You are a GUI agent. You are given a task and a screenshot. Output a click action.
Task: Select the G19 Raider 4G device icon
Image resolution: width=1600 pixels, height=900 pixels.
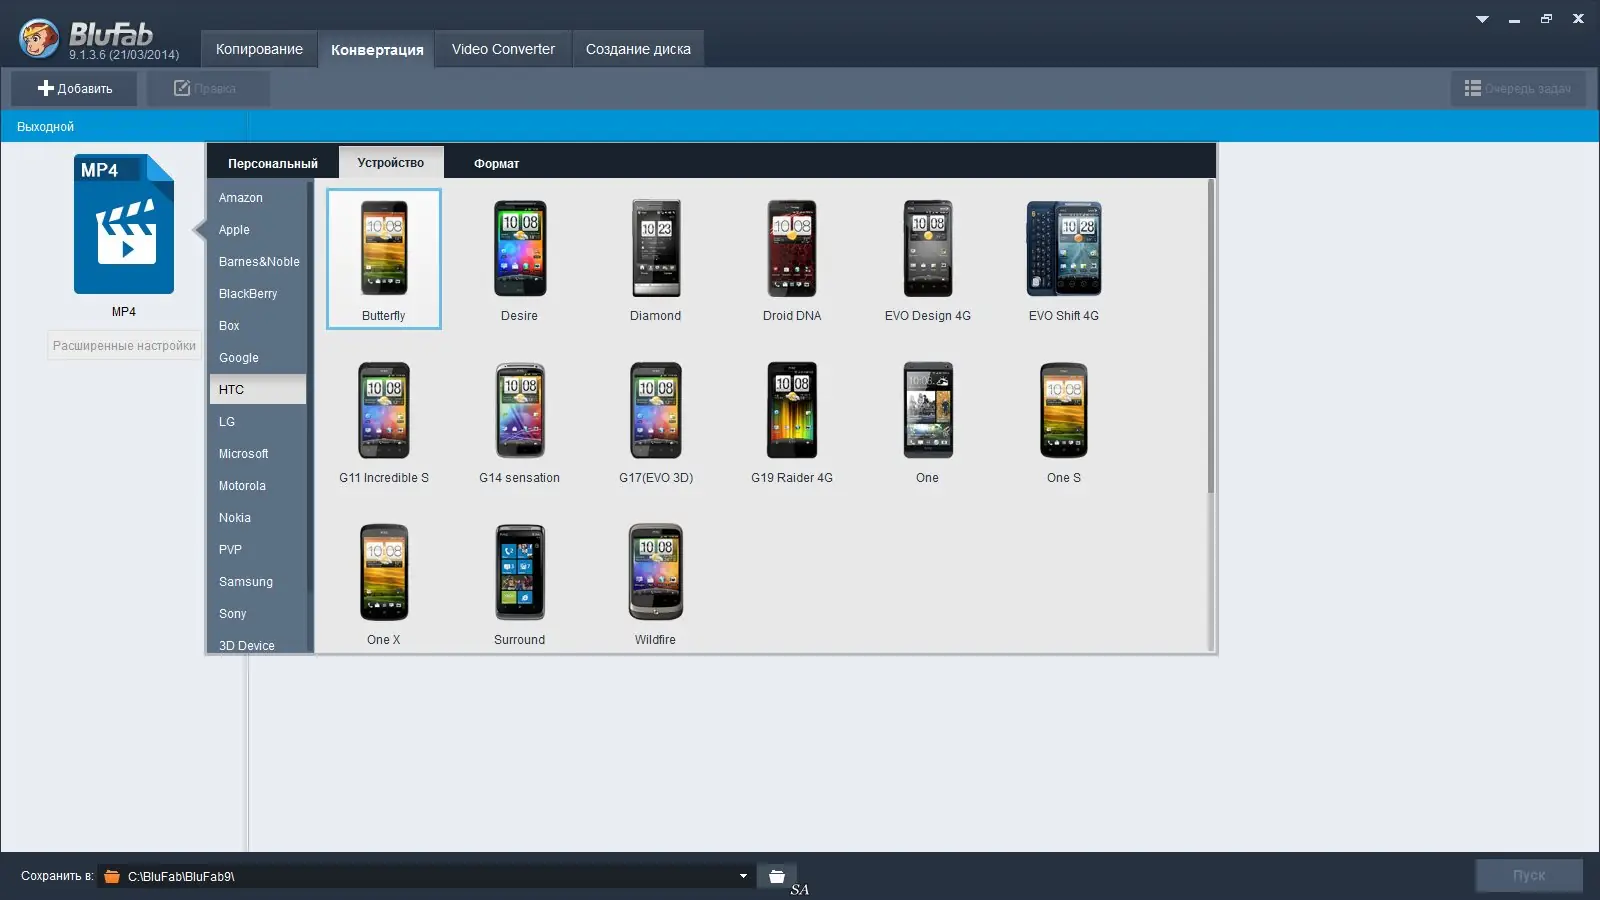tap(792, 410)
